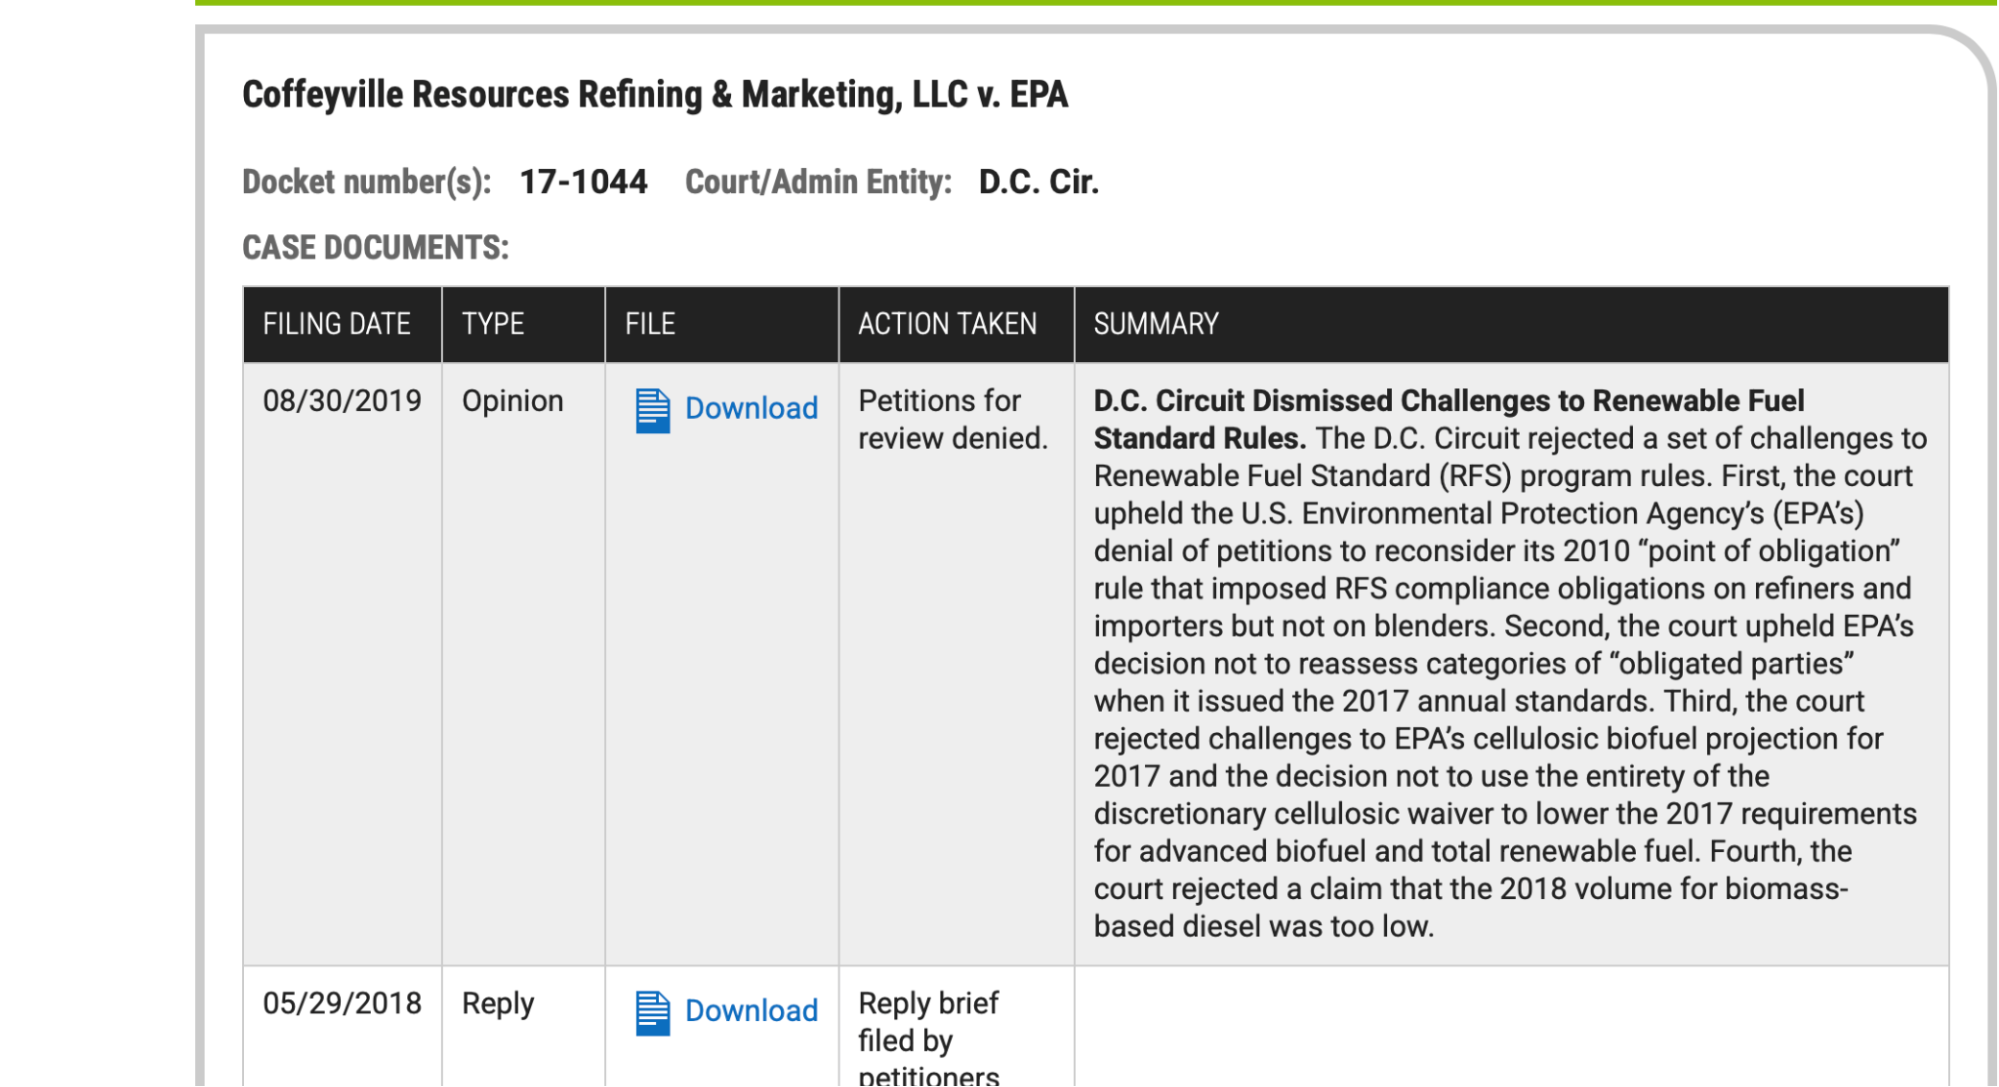Image resolution: width=1999 pixels, height=1087 pixels.
Task: Select the 05/29/2018 filing date cell
Action: [342, 1003]
